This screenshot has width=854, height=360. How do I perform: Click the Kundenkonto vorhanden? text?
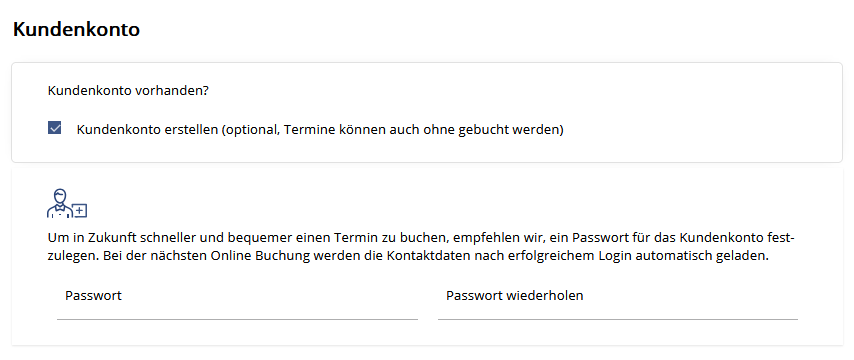128,90
